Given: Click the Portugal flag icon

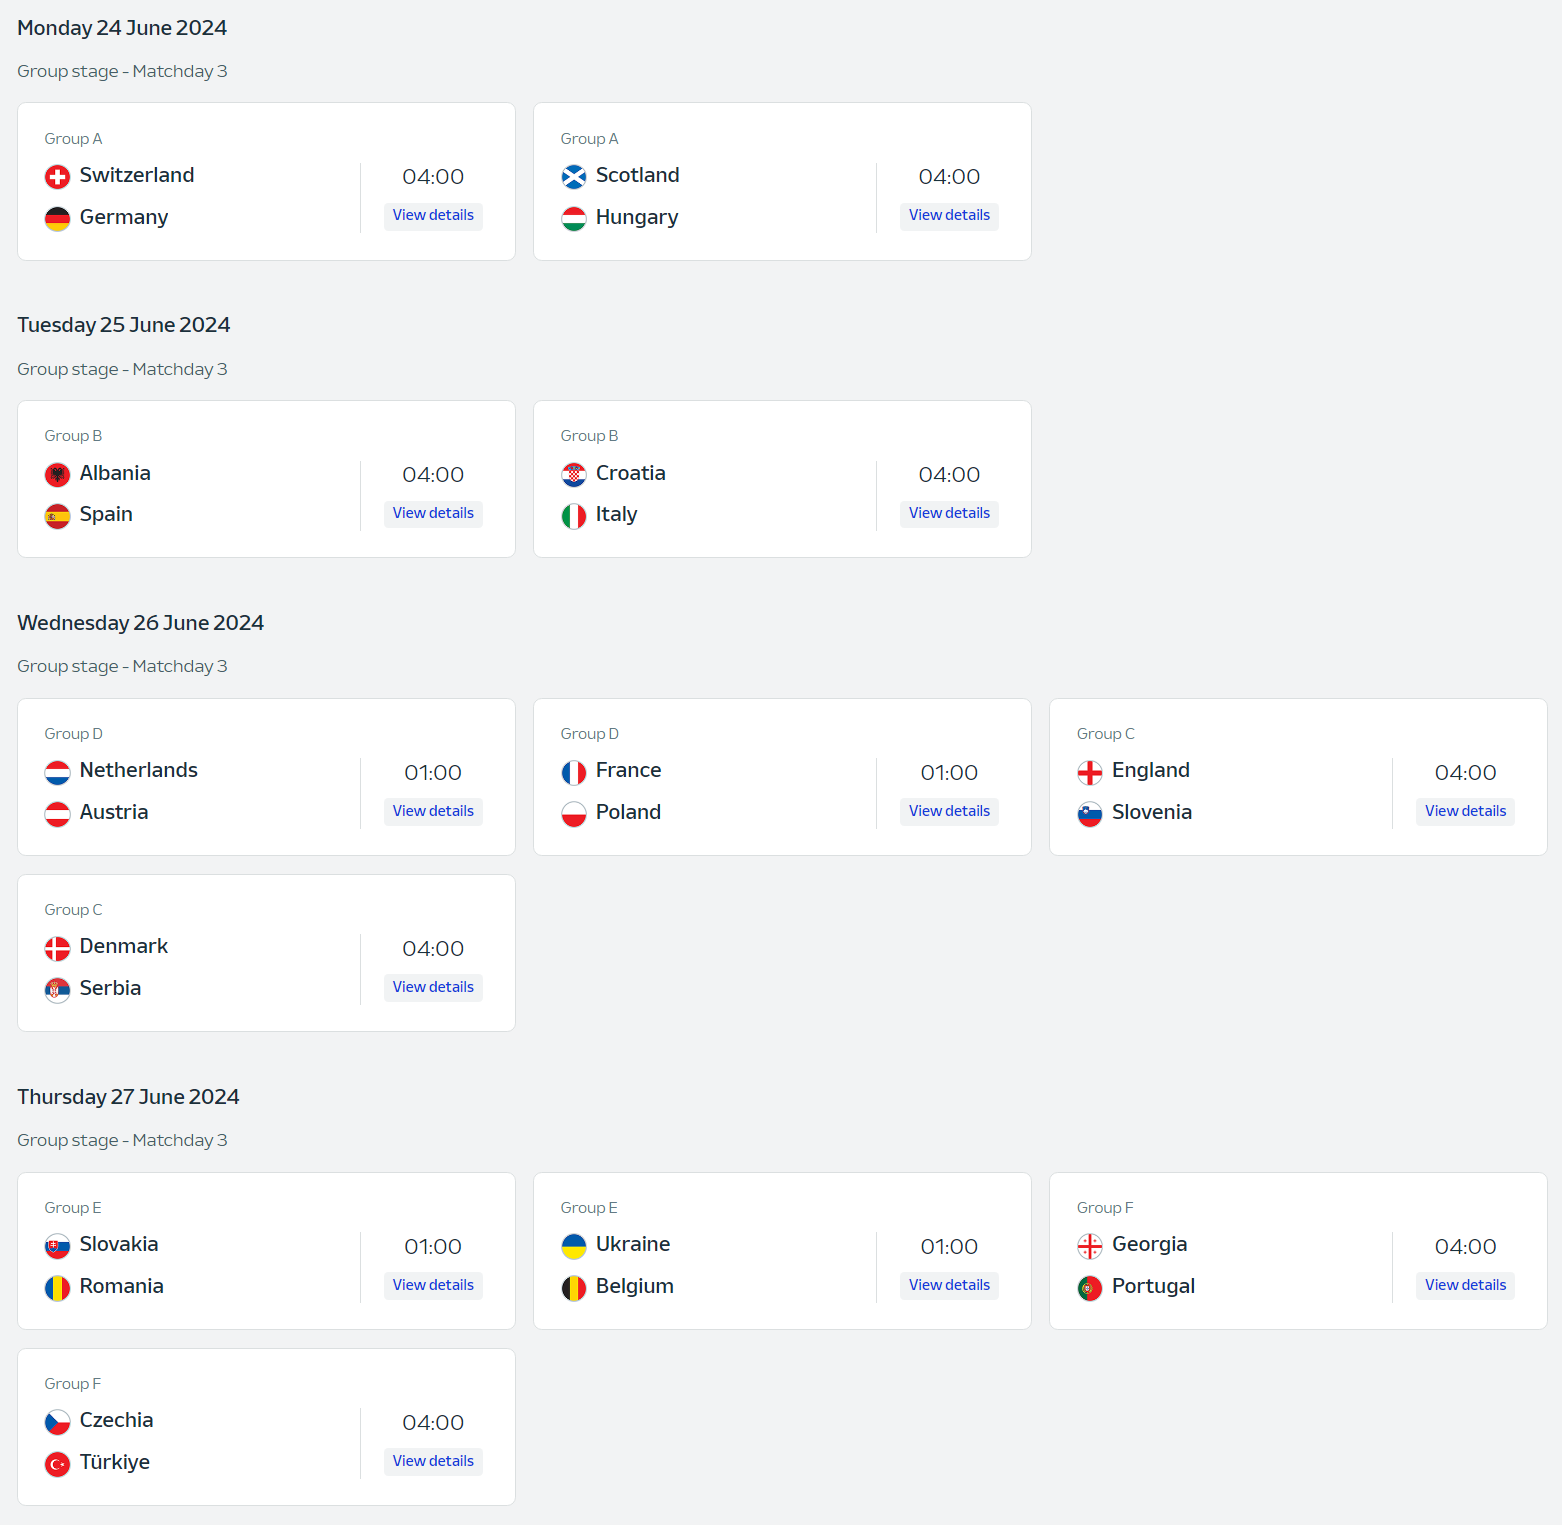Looking at the screenshot, I should [1090, 1288].
